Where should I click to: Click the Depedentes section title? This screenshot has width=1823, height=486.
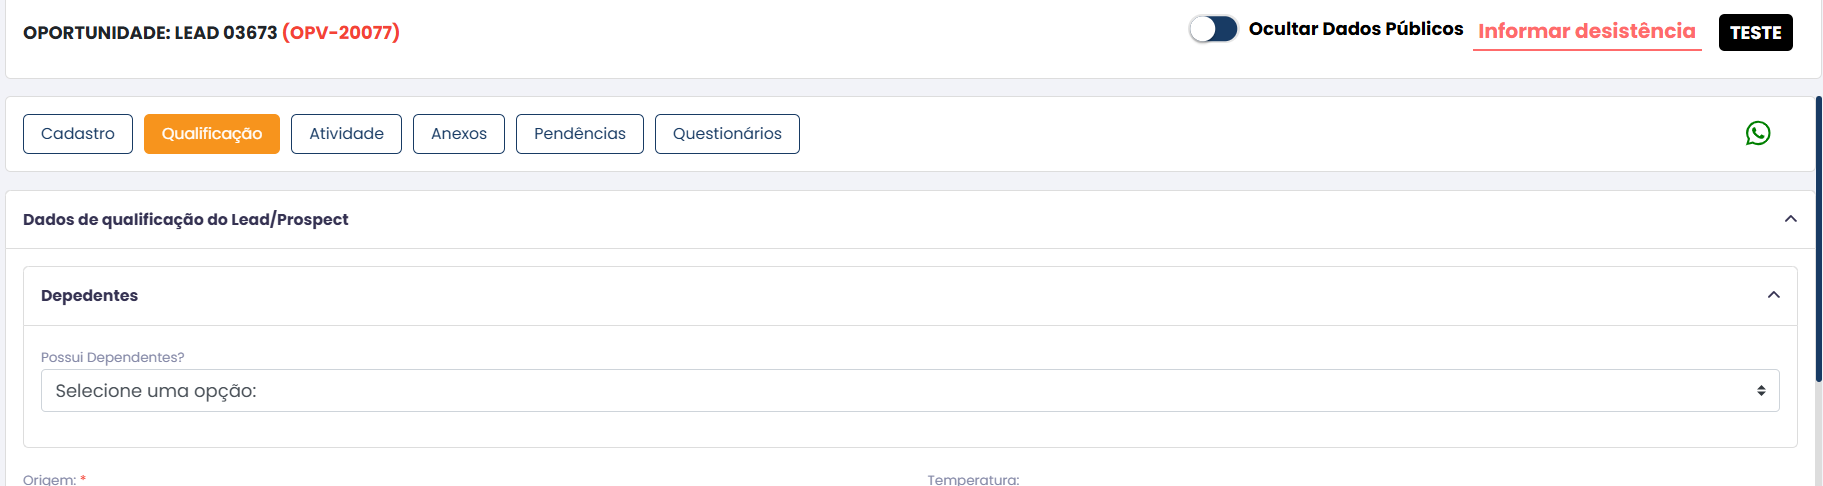pos(90,295)
